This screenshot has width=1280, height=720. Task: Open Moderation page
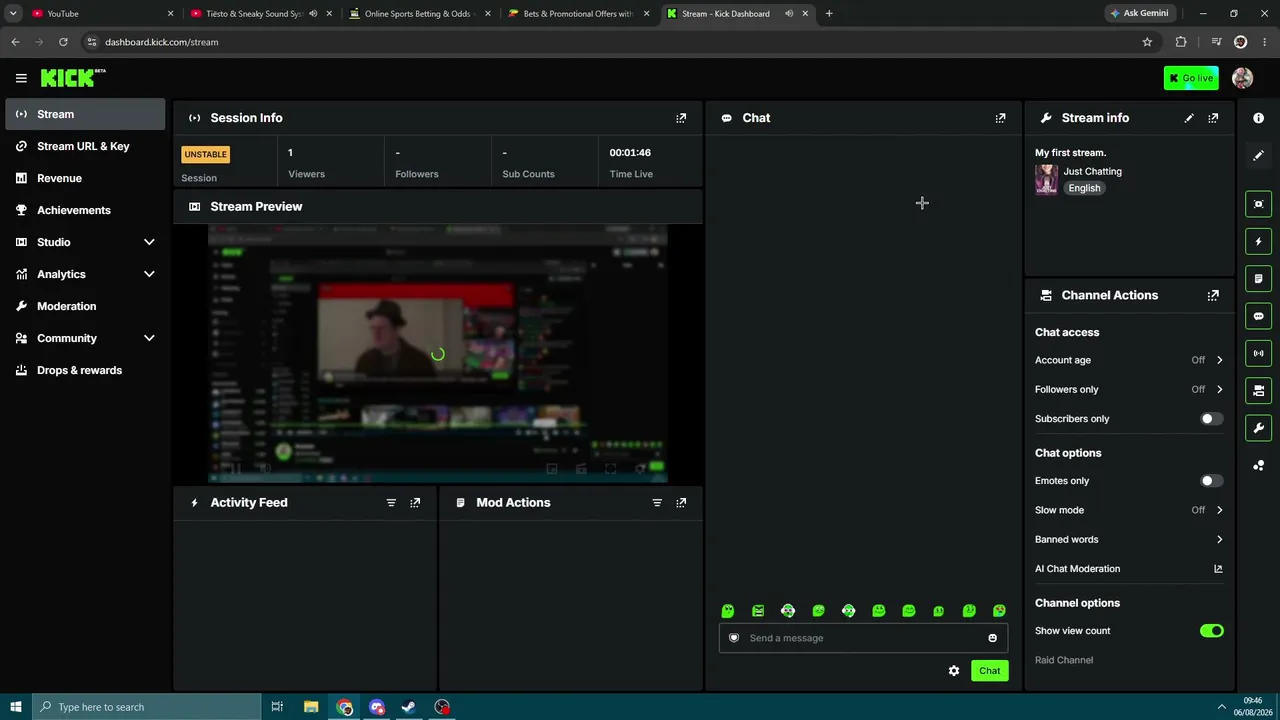click(85, 306)
